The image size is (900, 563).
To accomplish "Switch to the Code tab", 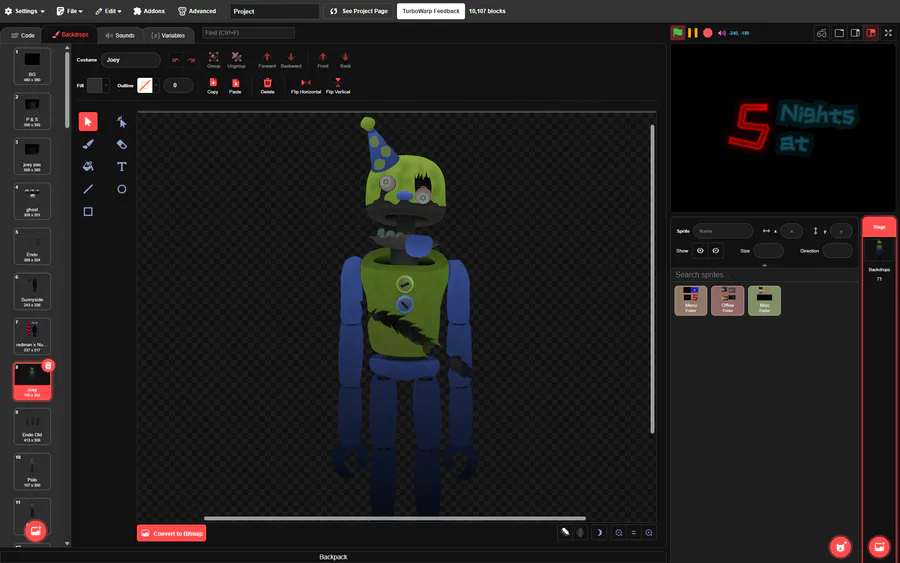I will point(23,36).
